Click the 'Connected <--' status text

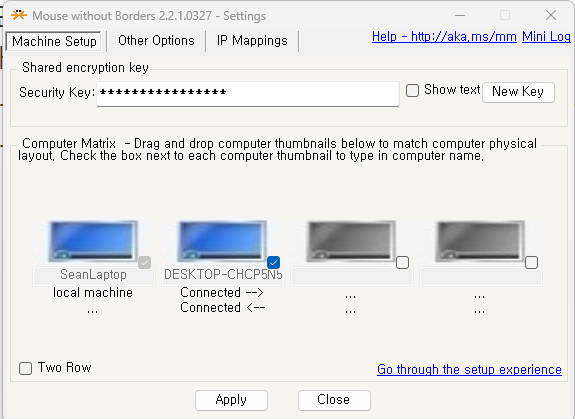[x=223, y=308]
